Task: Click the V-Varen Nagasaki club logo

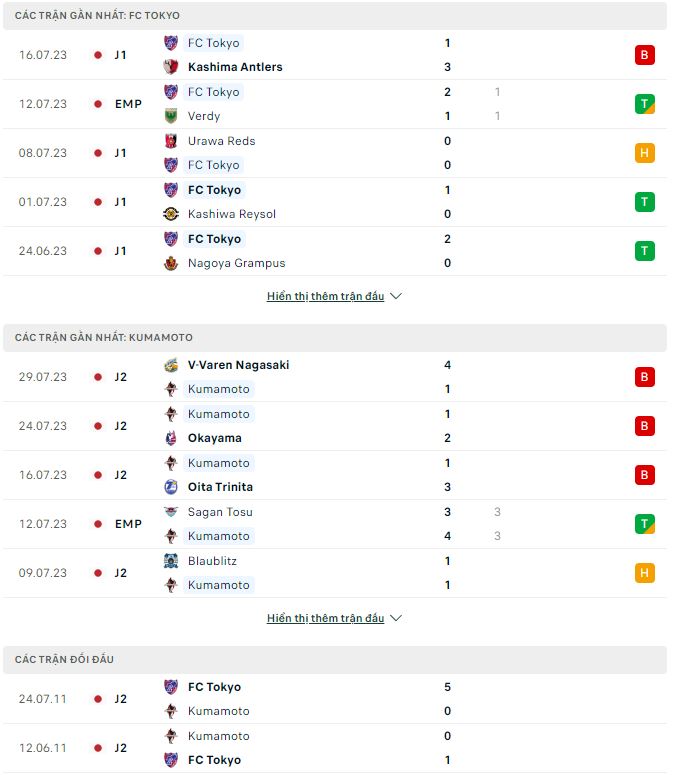Action: [x=171, y=365]
